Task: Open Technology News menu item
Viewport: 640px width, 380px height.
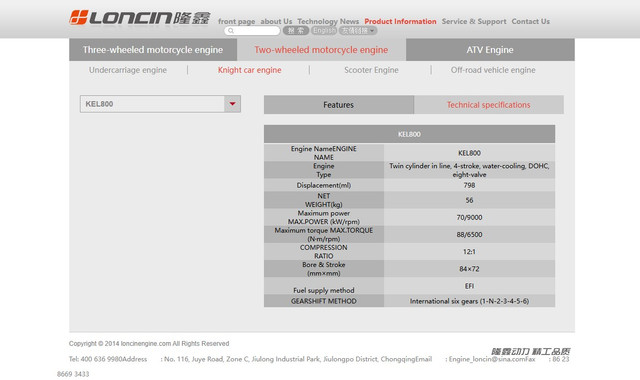Action: [328, 21]
